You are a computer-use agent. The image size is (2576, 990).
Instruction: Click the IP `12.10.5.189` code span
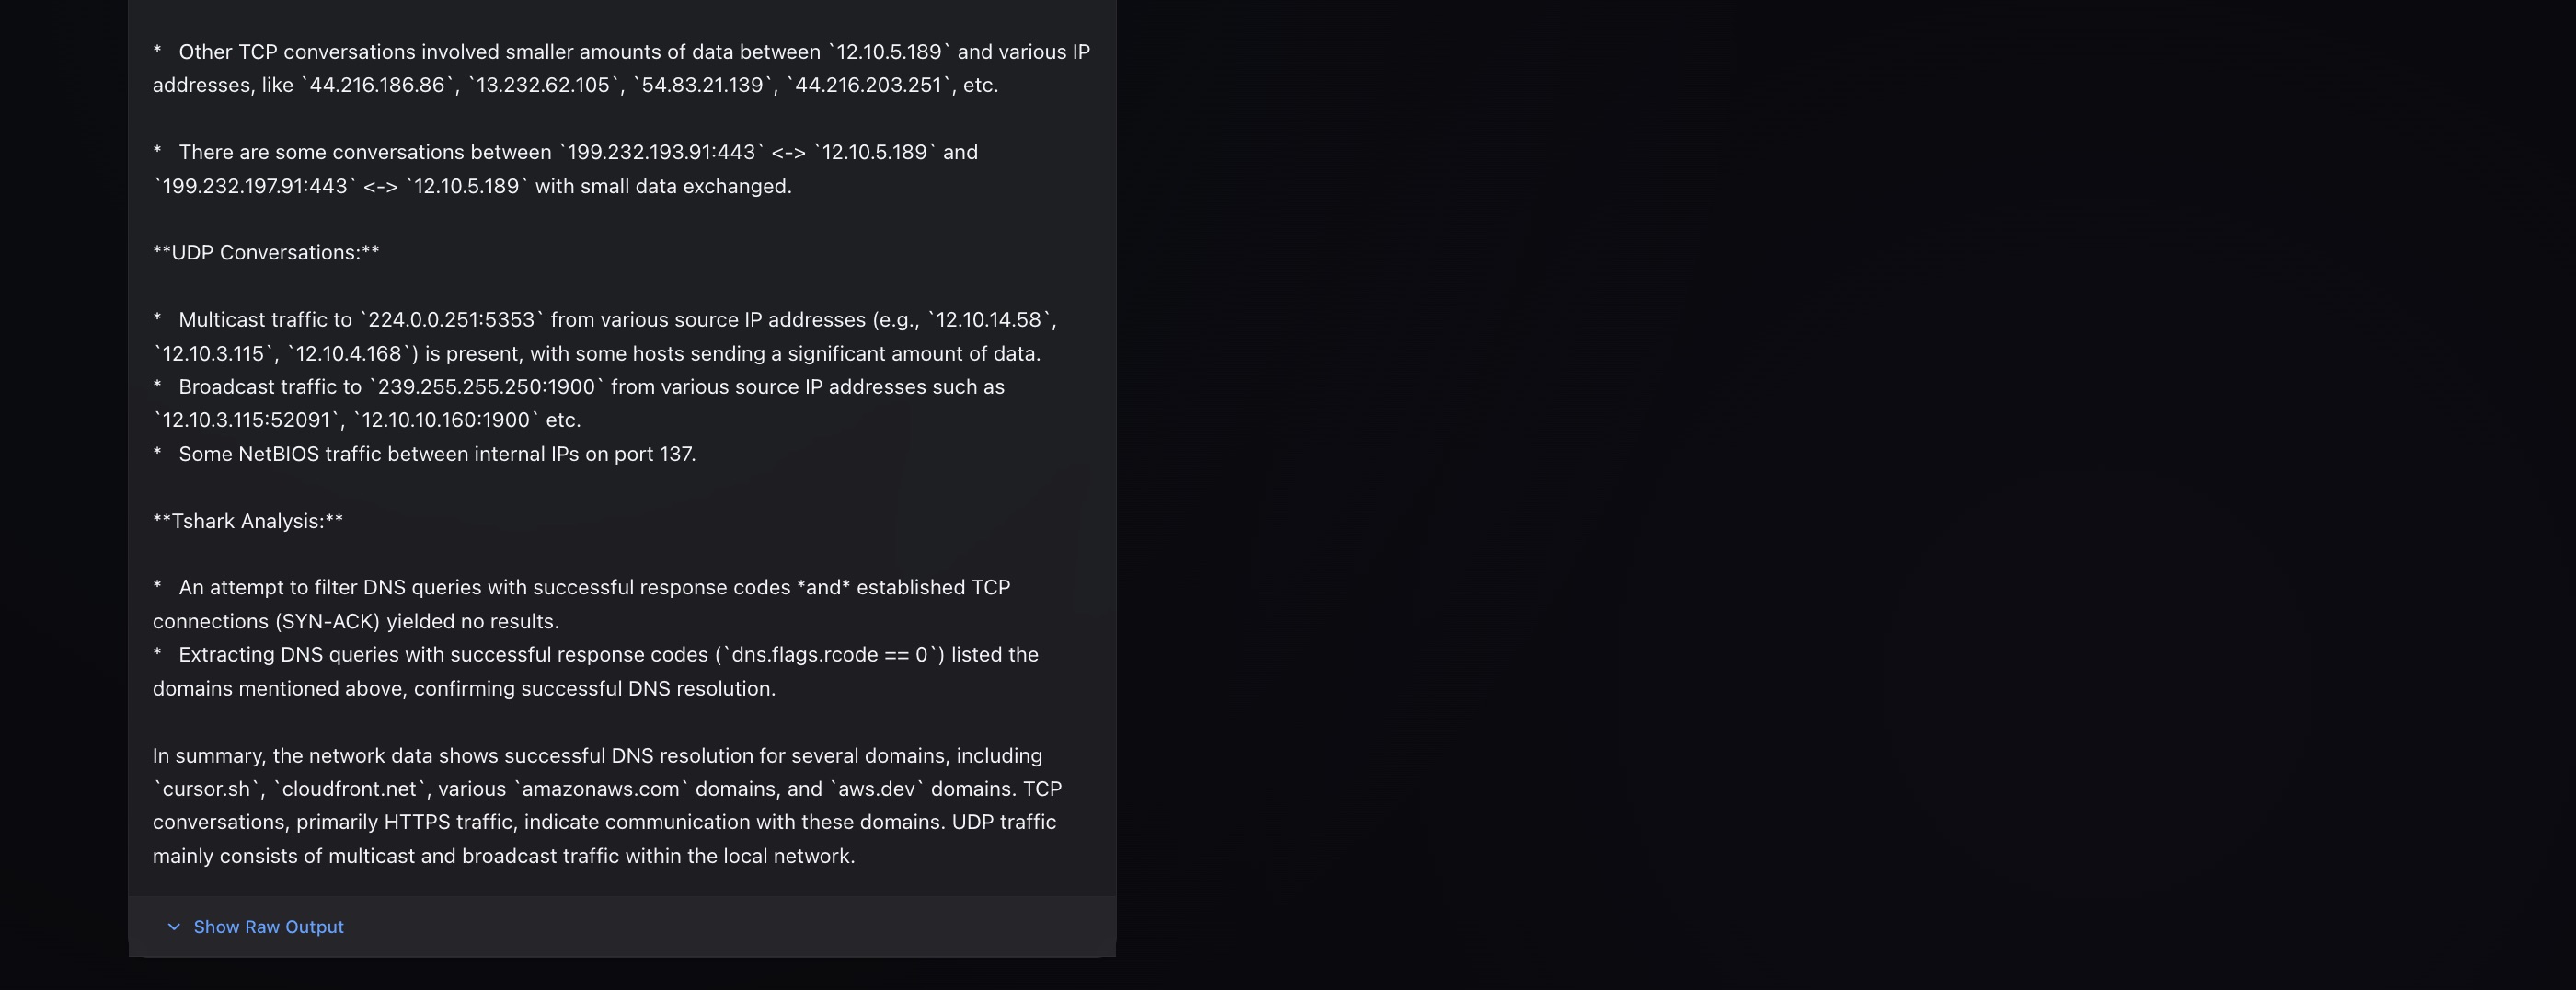tap(889, 51)
